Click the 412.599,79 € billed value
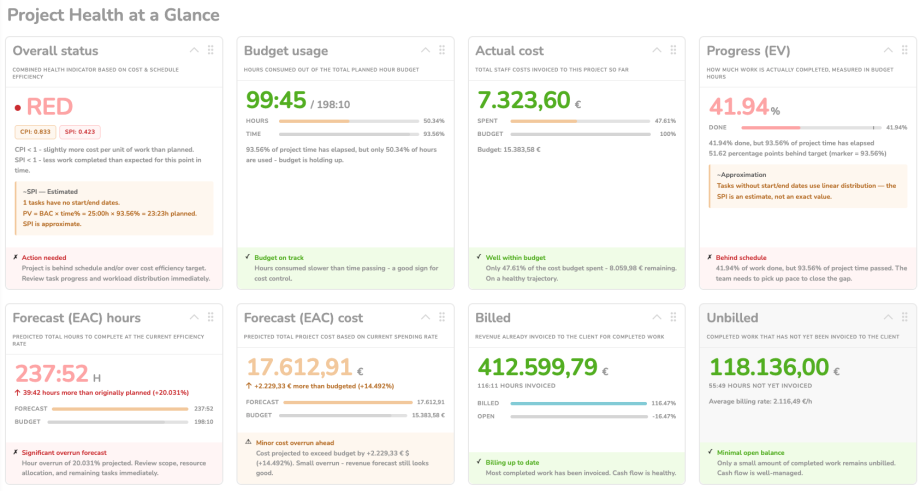This screenshot has width=920, height=491. point(543,367)
